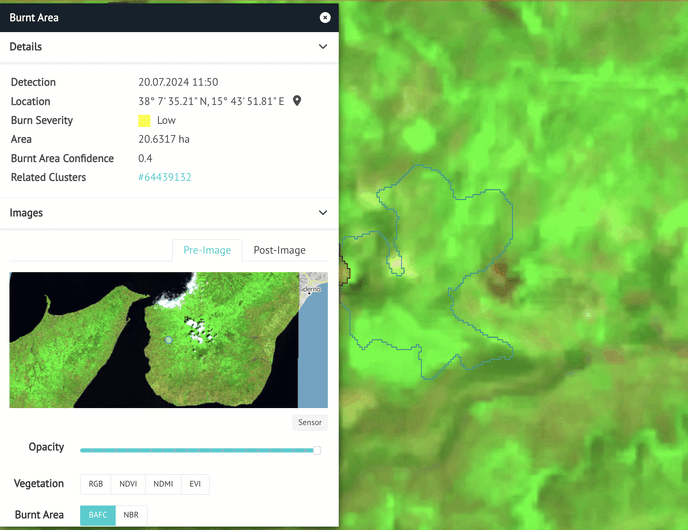The width and height of the screenshot is (688, 530).
Task: Click the location pin icon beside coordinates
Action: pyautogui.click(x=297, y=101)
